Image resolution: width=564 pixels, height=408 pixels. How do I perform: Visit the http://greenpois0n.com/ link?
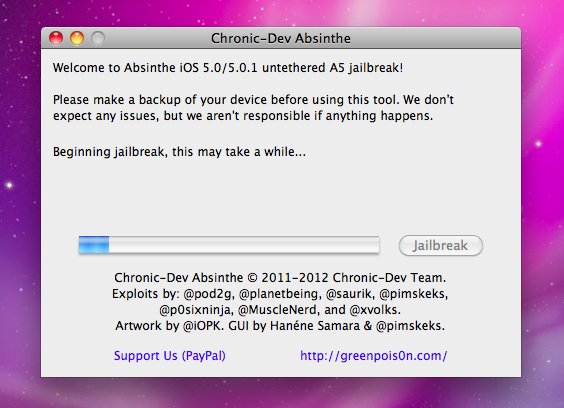pos(374,355)
